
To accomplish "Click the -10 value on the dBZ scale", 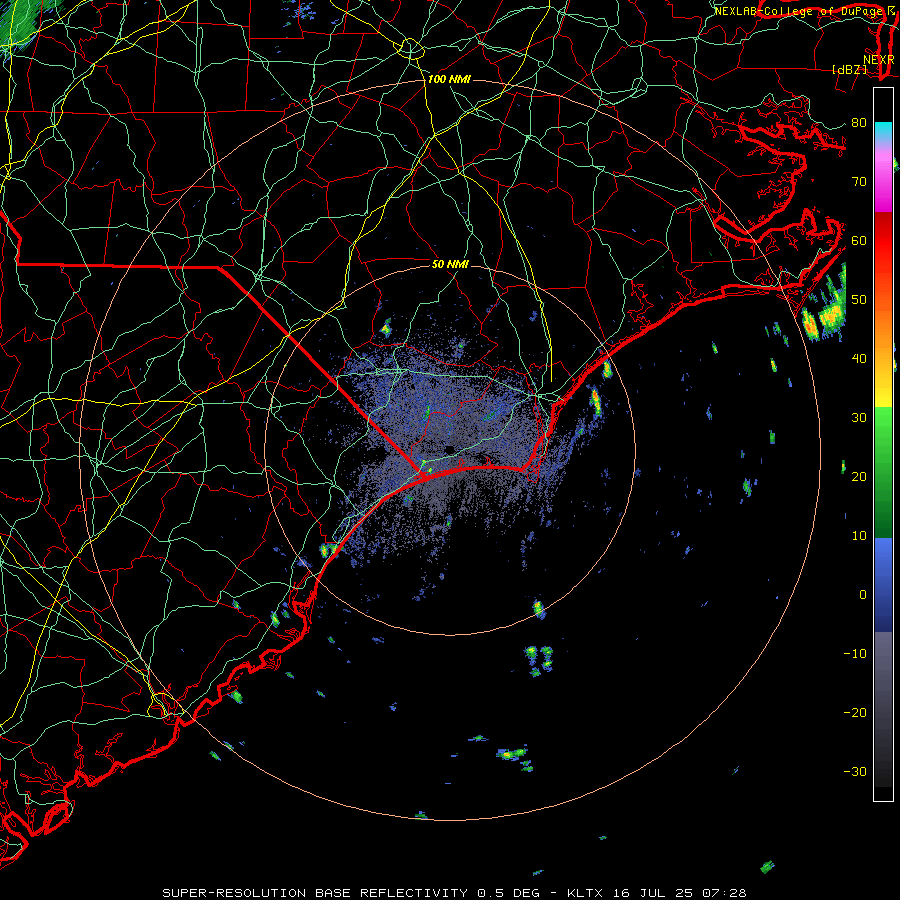I will click(855, 654).
